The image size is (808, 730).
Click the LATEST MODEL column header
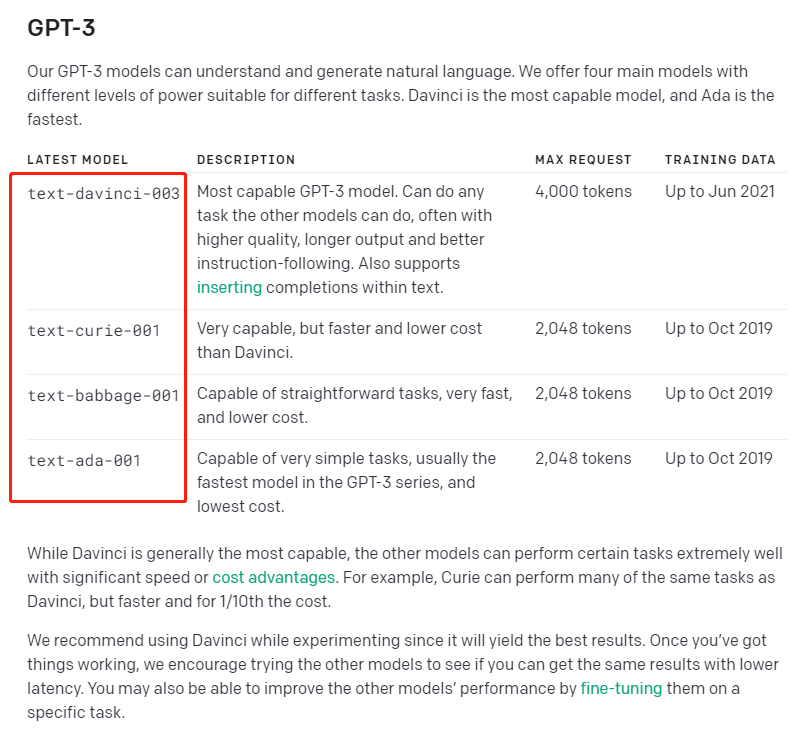[x=78, y=160]
